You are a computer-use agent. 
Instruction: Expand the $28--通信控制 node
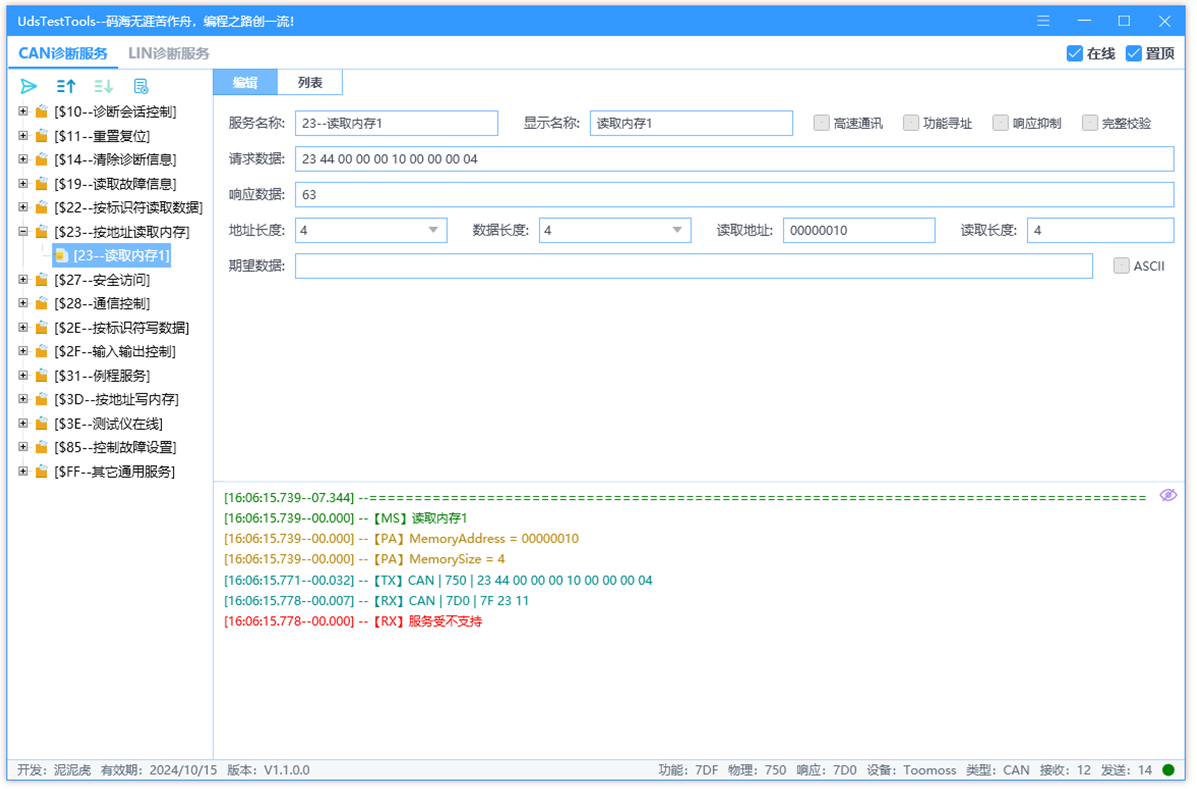23,304
